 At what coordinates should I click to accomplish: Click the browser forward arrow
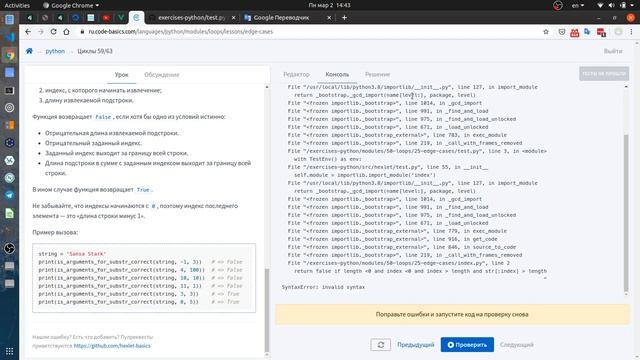40,31
